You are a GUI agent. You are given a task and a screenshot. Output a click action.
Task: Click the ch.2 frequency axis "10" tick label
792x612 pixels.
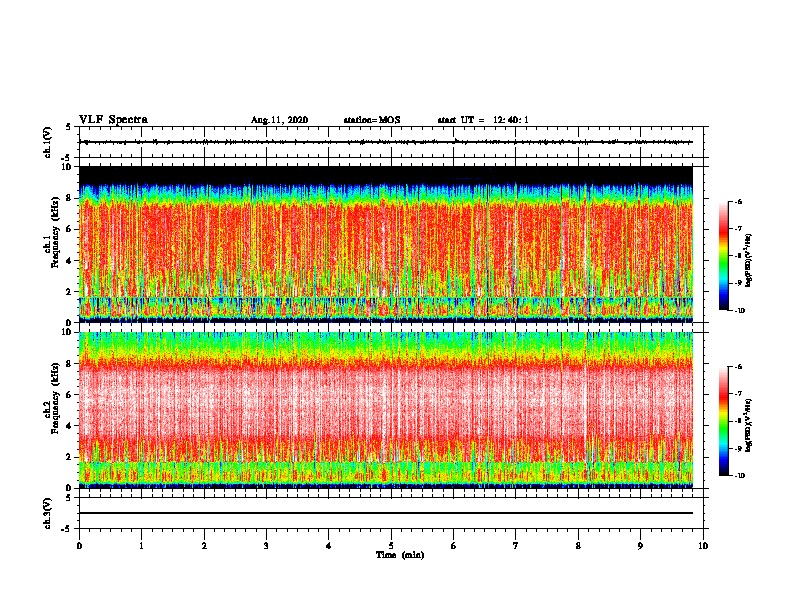tap(67, 332)
